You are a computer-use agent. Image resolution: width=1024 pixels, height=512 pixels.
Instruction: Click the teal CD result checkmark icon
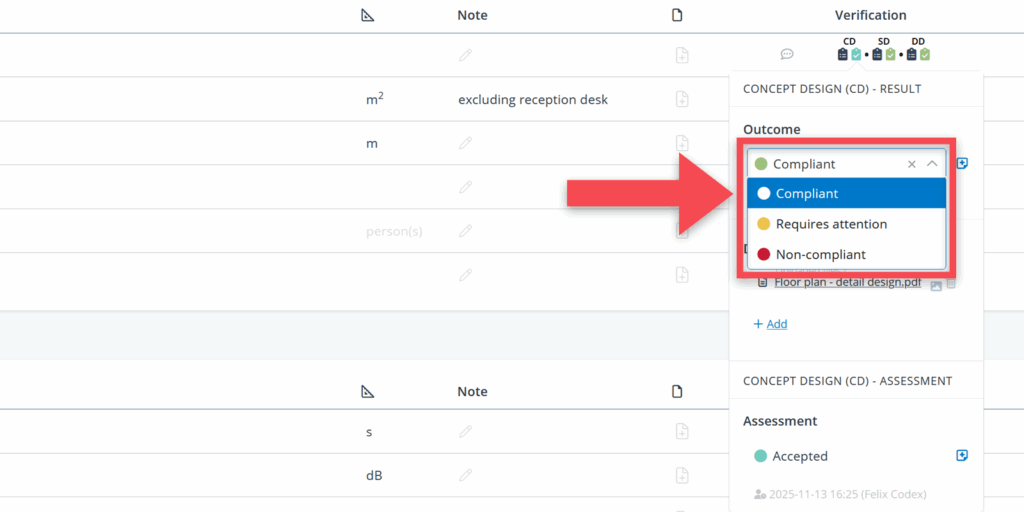[x=856, y=55]
